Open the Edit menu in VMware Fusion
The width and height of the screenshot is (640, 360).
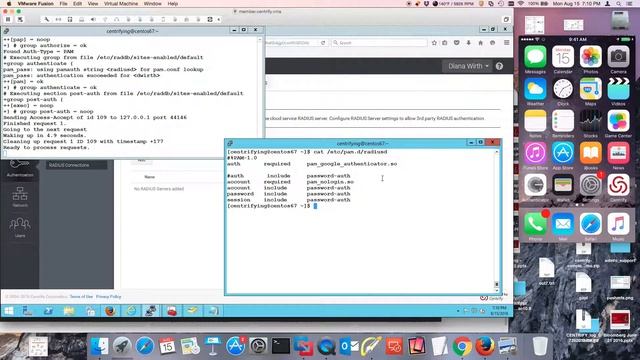coord(78,3)
